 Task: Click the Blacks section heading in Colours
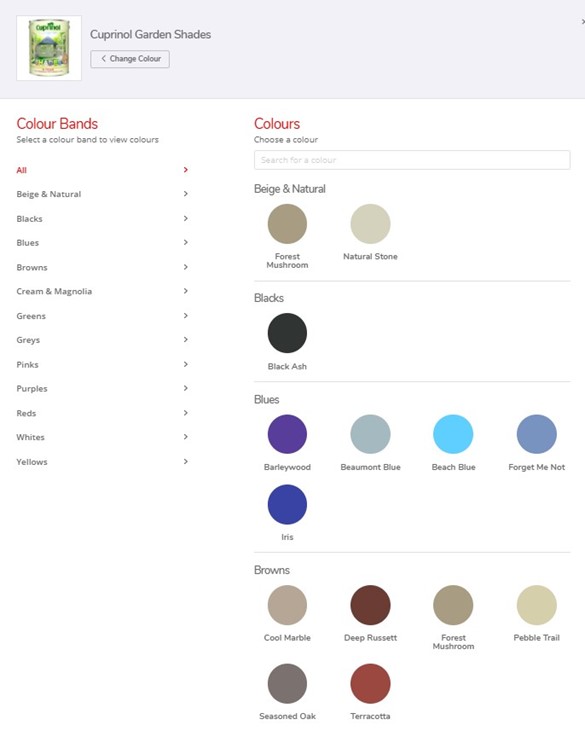click(x=269, y=298)
